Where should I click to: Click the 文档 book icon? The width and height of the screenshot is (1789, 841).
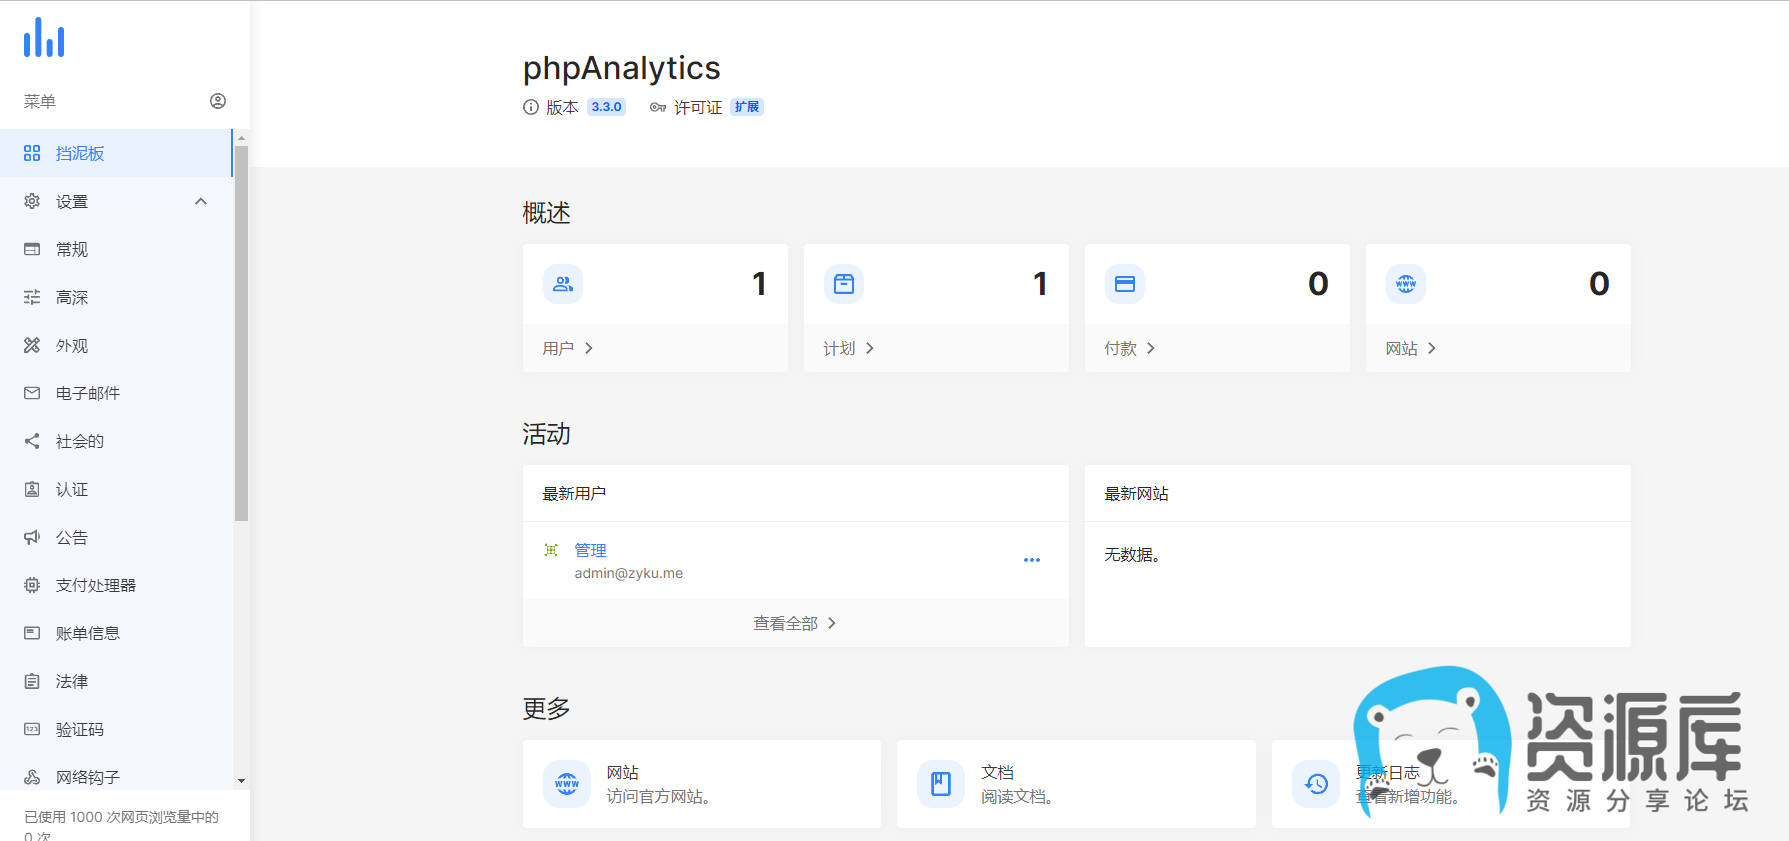pyautogui.click(x=941, y=784)
